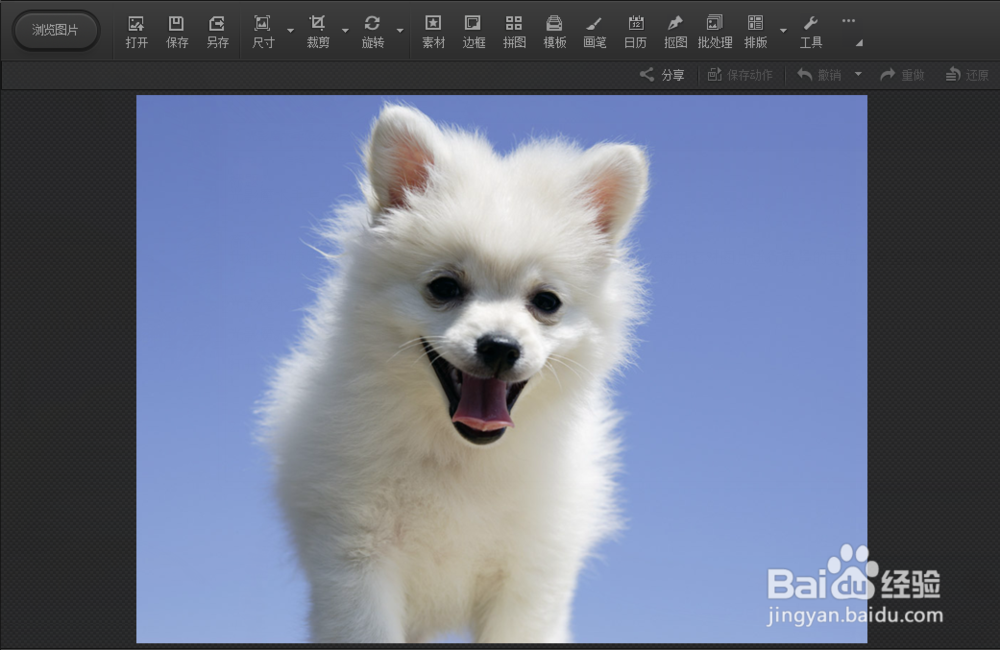Viewport: 1000px width, 650px height.
Task: Open the 批处理 batch processing tool
Action: (x=715, y=32)
